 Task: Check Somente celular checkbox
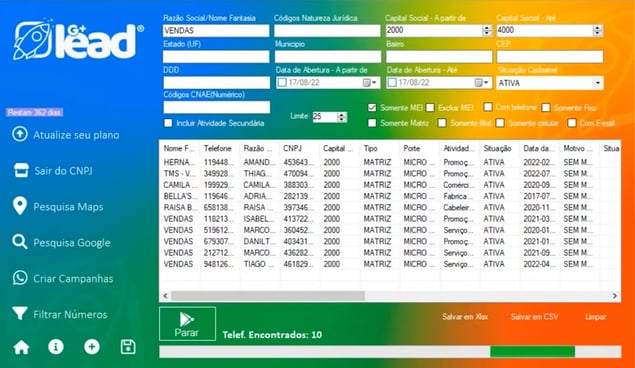[x=500, y=123]
